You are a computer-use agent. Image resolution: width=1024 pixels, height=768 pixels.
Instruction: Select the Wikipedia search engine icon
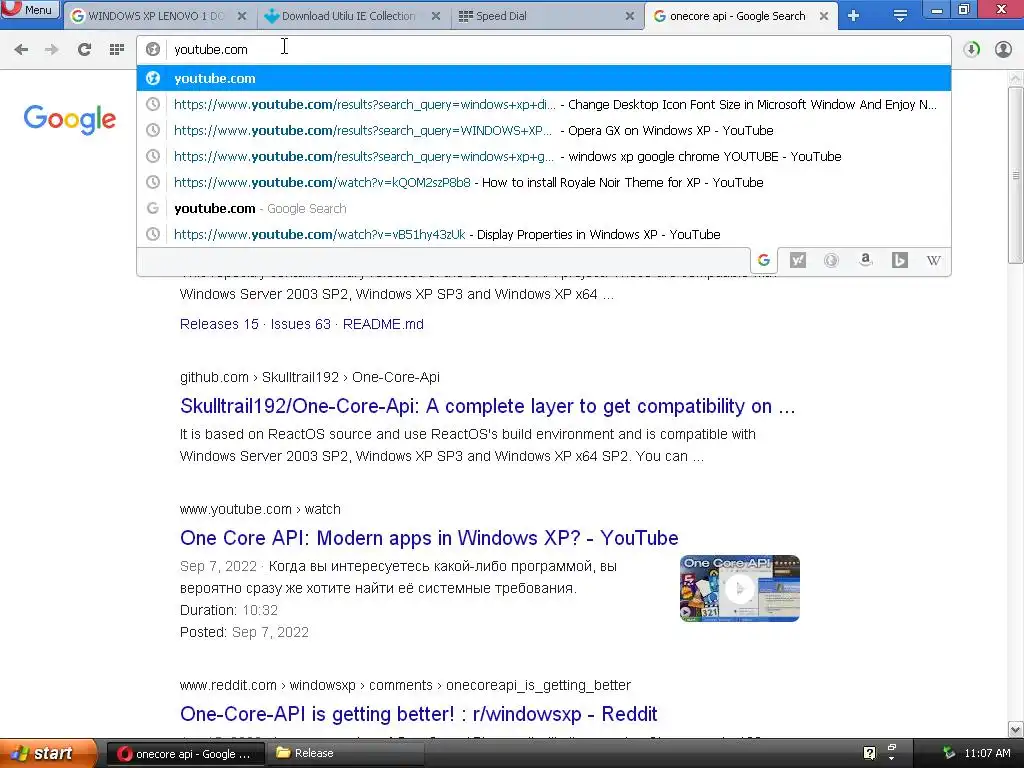[933, 261]
